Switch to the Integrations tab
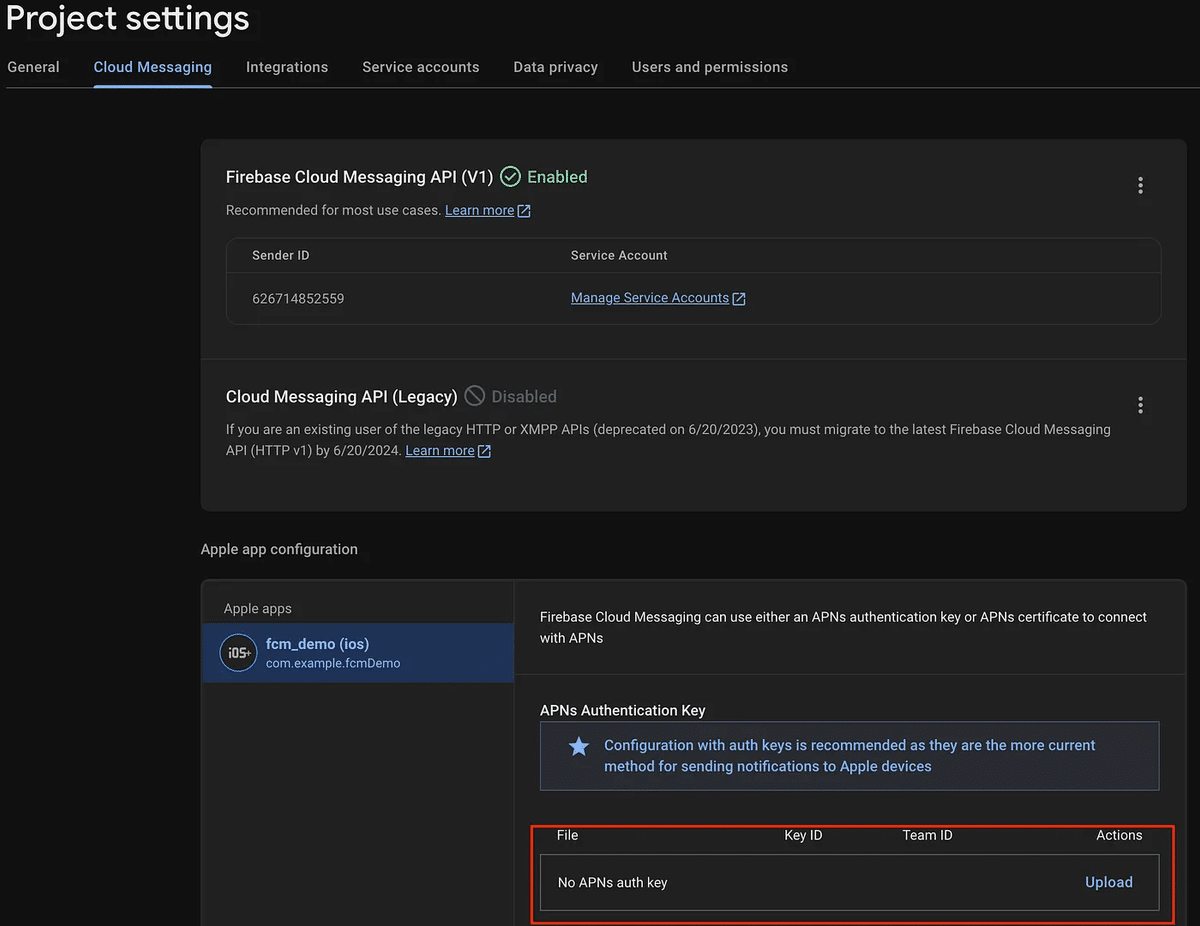 click(x=287, y=67)
